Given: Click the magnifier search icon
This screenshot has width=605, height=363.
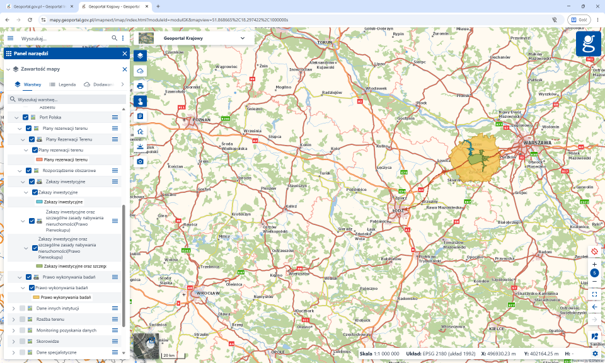Looking at the screenshot, I should coord(114,38).
